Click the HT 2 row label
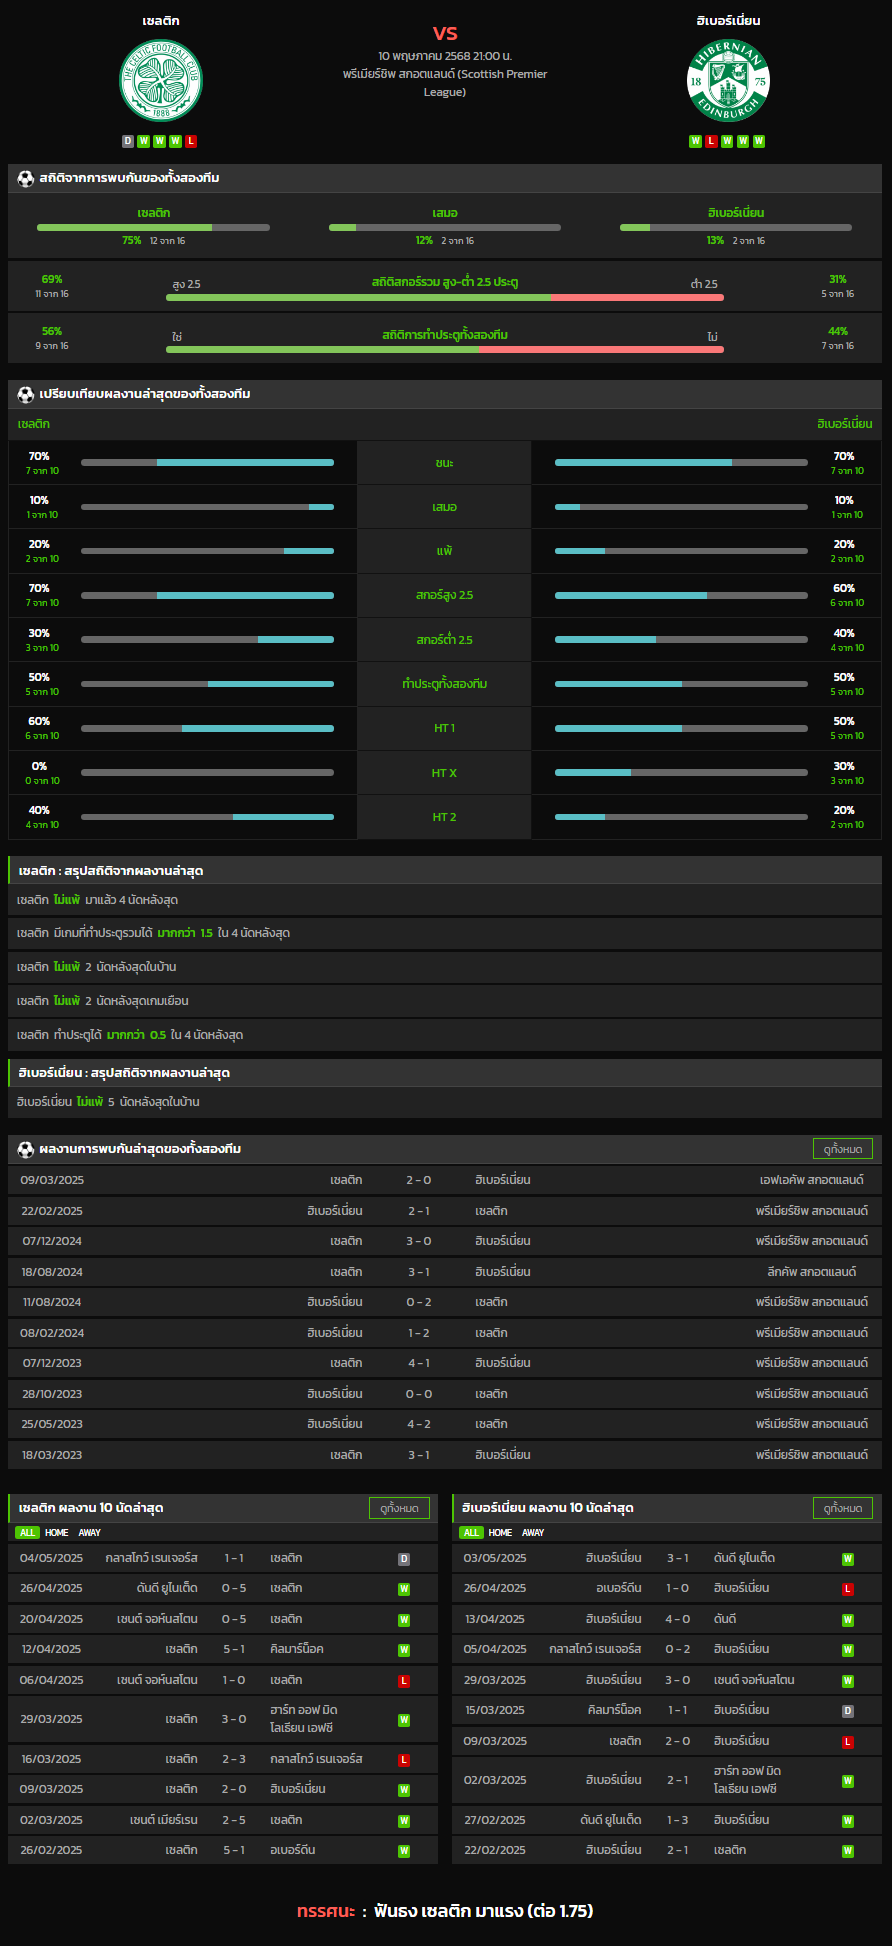This screenshot has width=892, height=1946. click(445, 817)
